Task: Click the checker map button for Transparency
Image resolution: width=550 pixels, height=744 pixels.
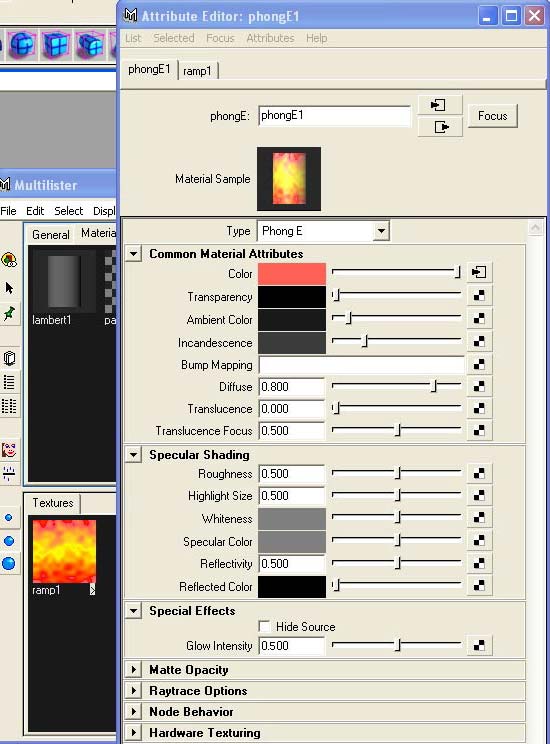Action: 479,295
